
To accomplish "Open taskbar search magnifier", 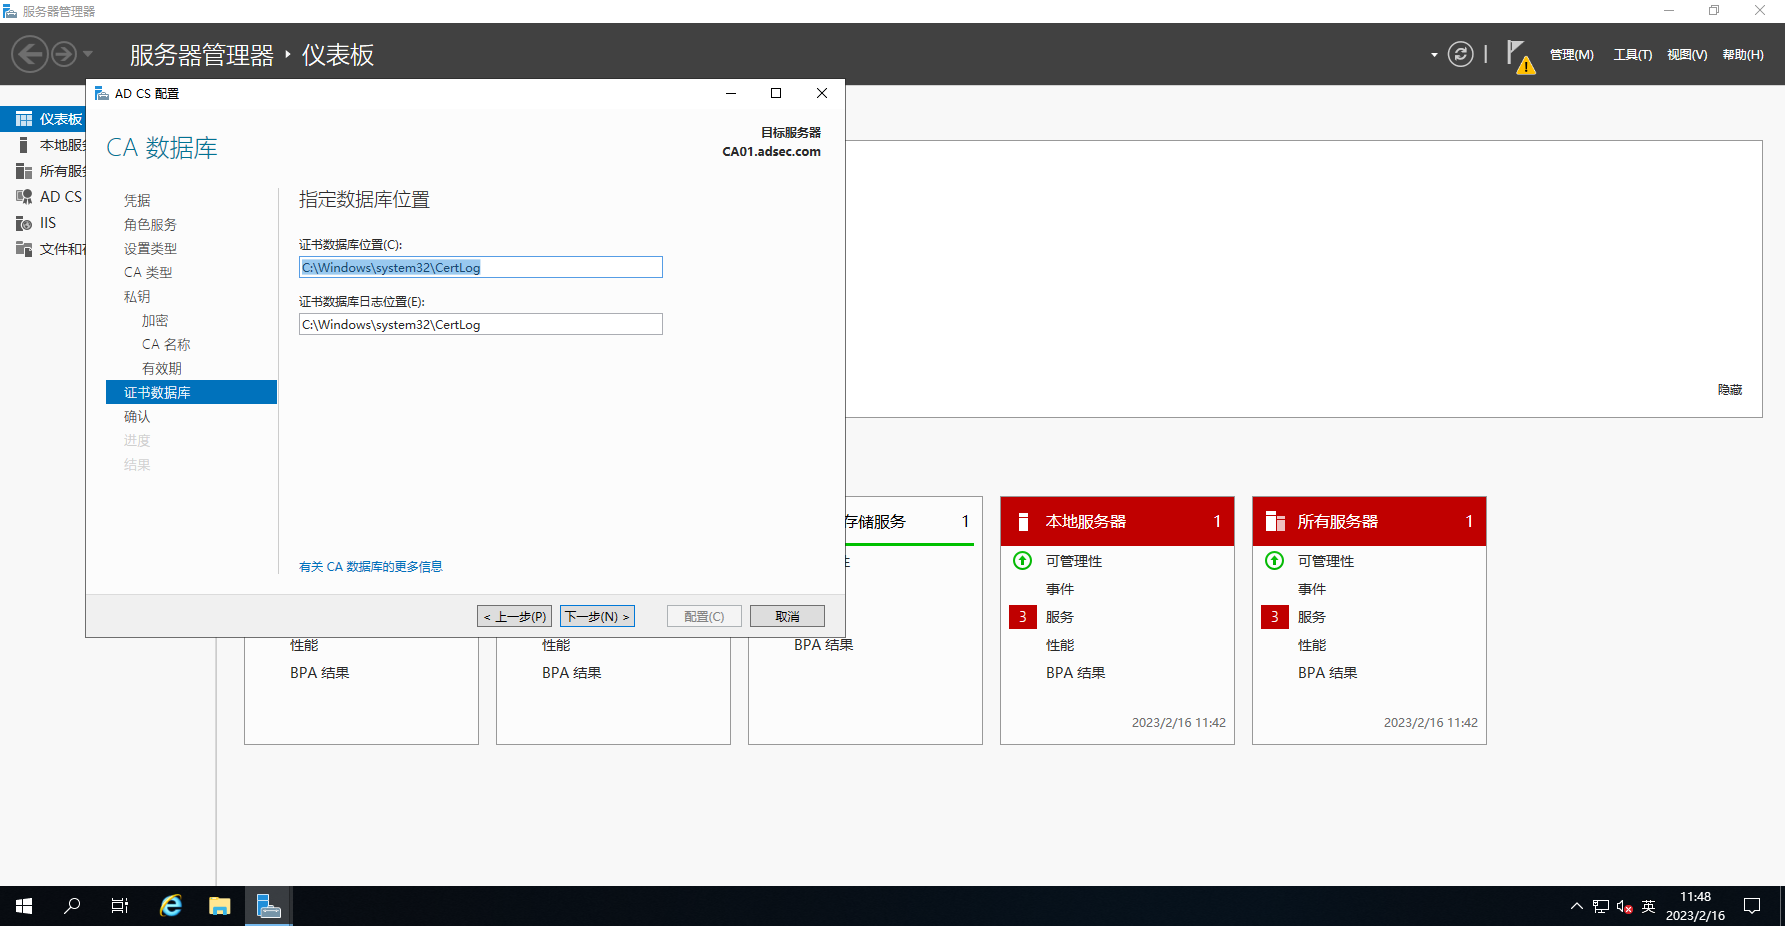I will click(x=72, y=906).
